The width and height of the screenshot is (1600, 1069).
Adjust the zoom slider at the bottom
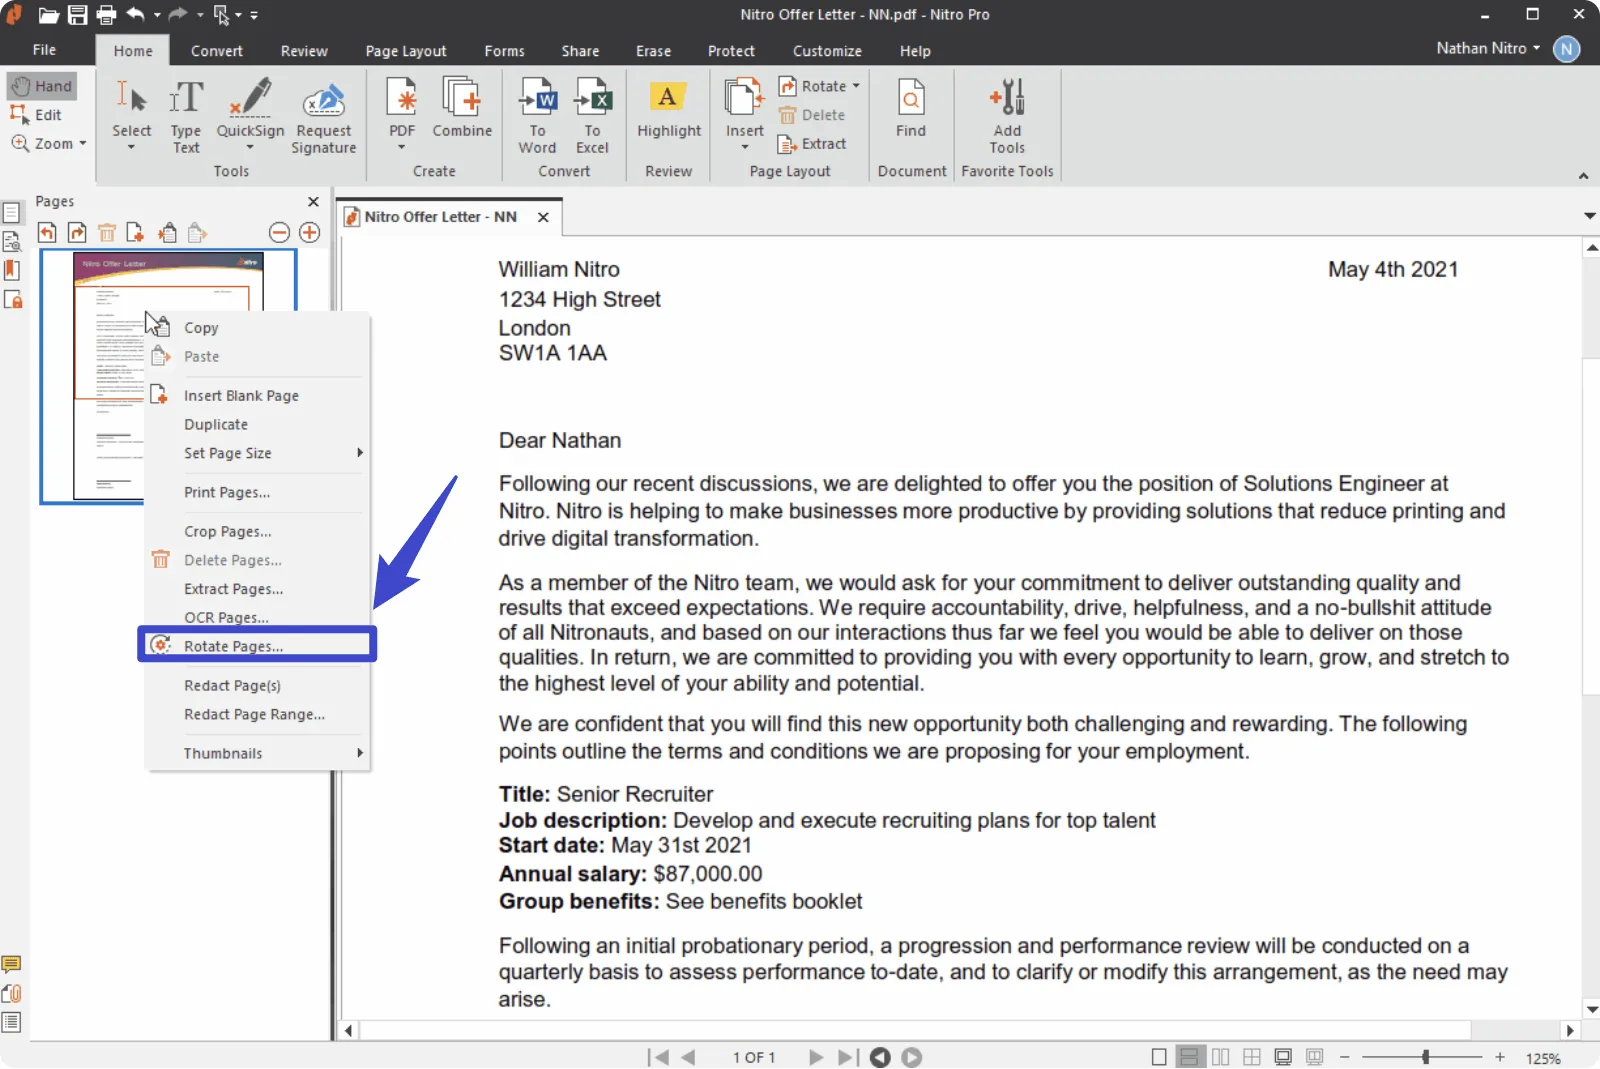pos(1424,1056)
